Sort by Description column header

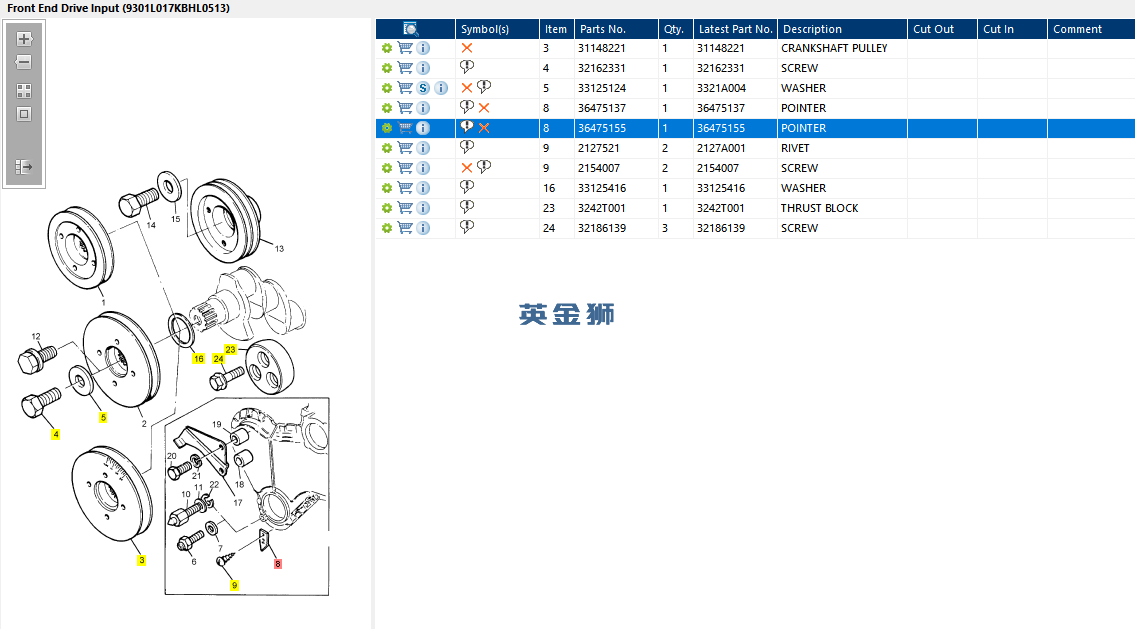pyautogui.click(x=843, y=29)
